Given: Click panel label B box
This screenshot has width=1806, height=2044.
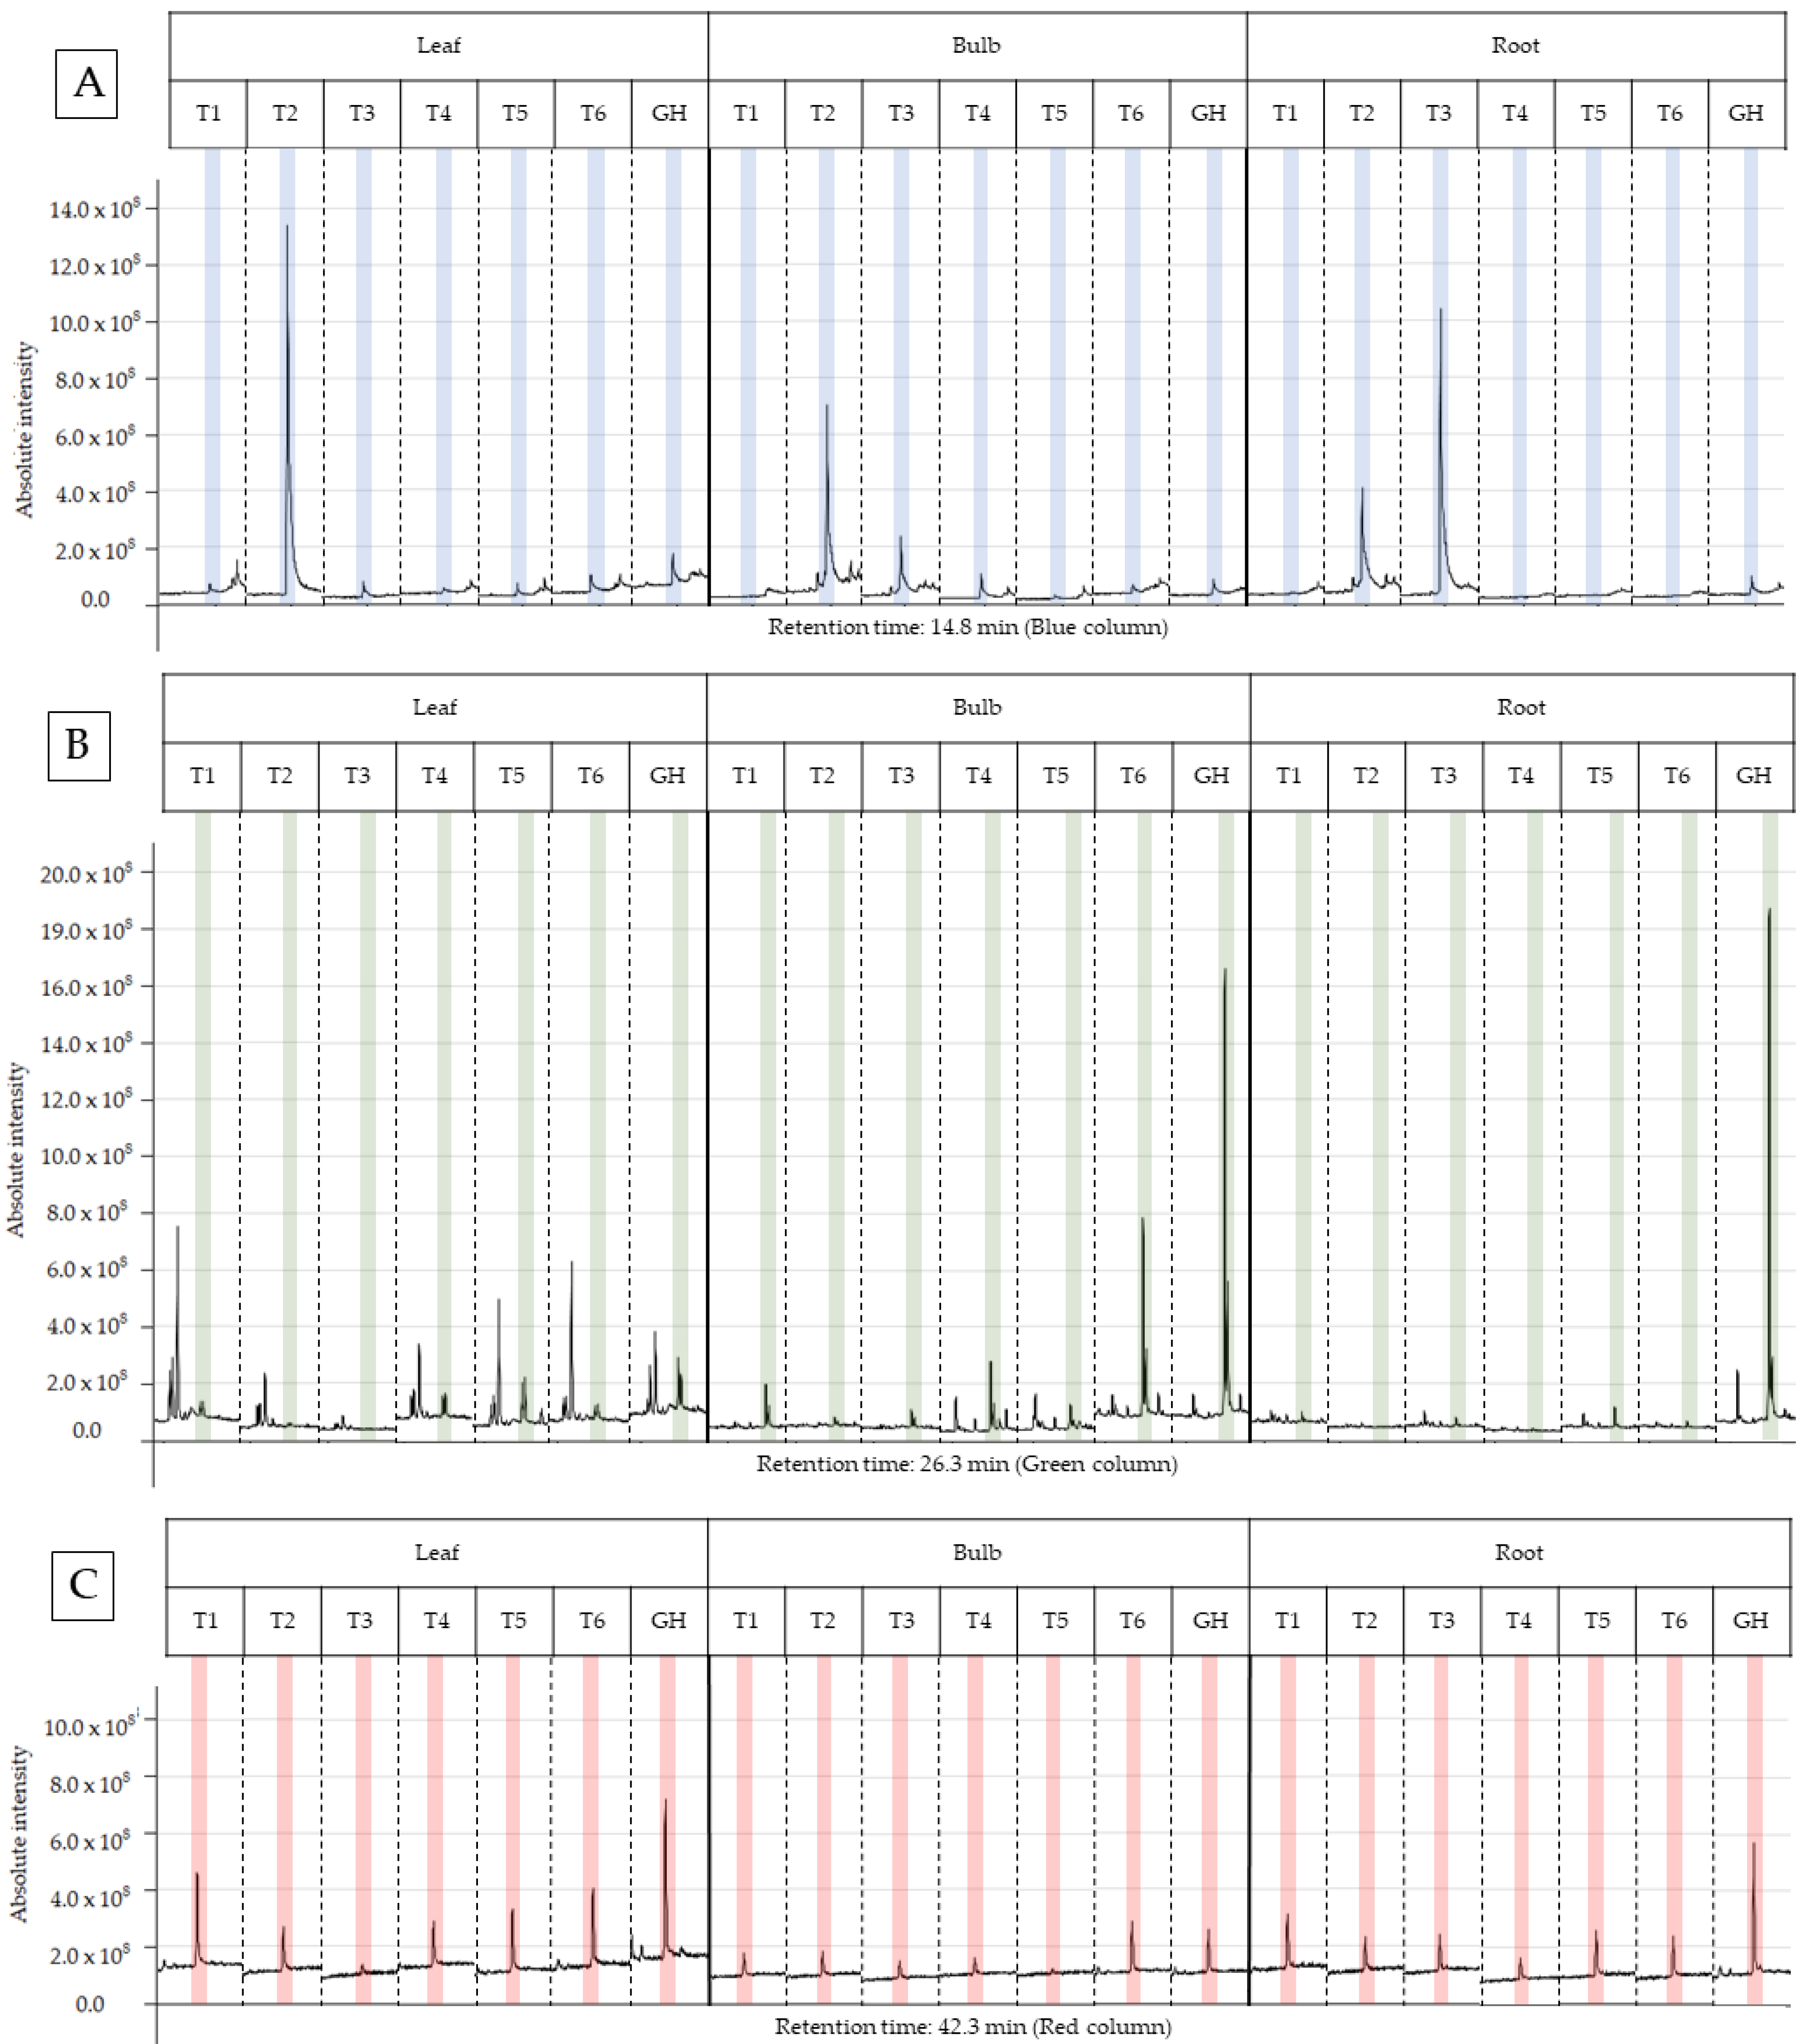Looking at the screenshot, I should click(x=79, y=746).
